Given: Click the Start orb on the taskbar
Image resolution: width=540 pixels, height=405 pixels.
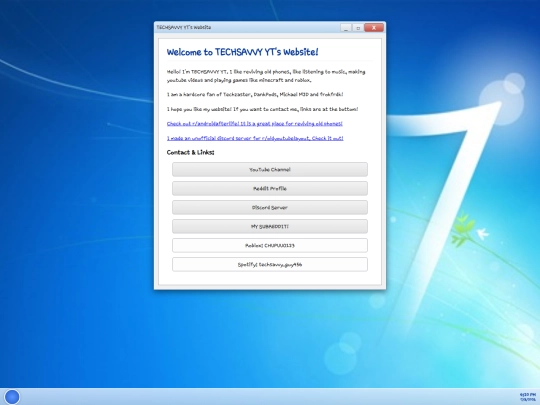Looking at the screenshot, I should coord(12,397).
